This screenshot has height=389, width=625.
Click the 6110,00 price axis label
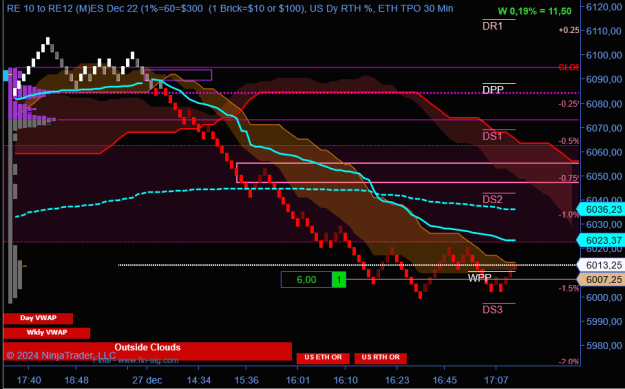604,31
